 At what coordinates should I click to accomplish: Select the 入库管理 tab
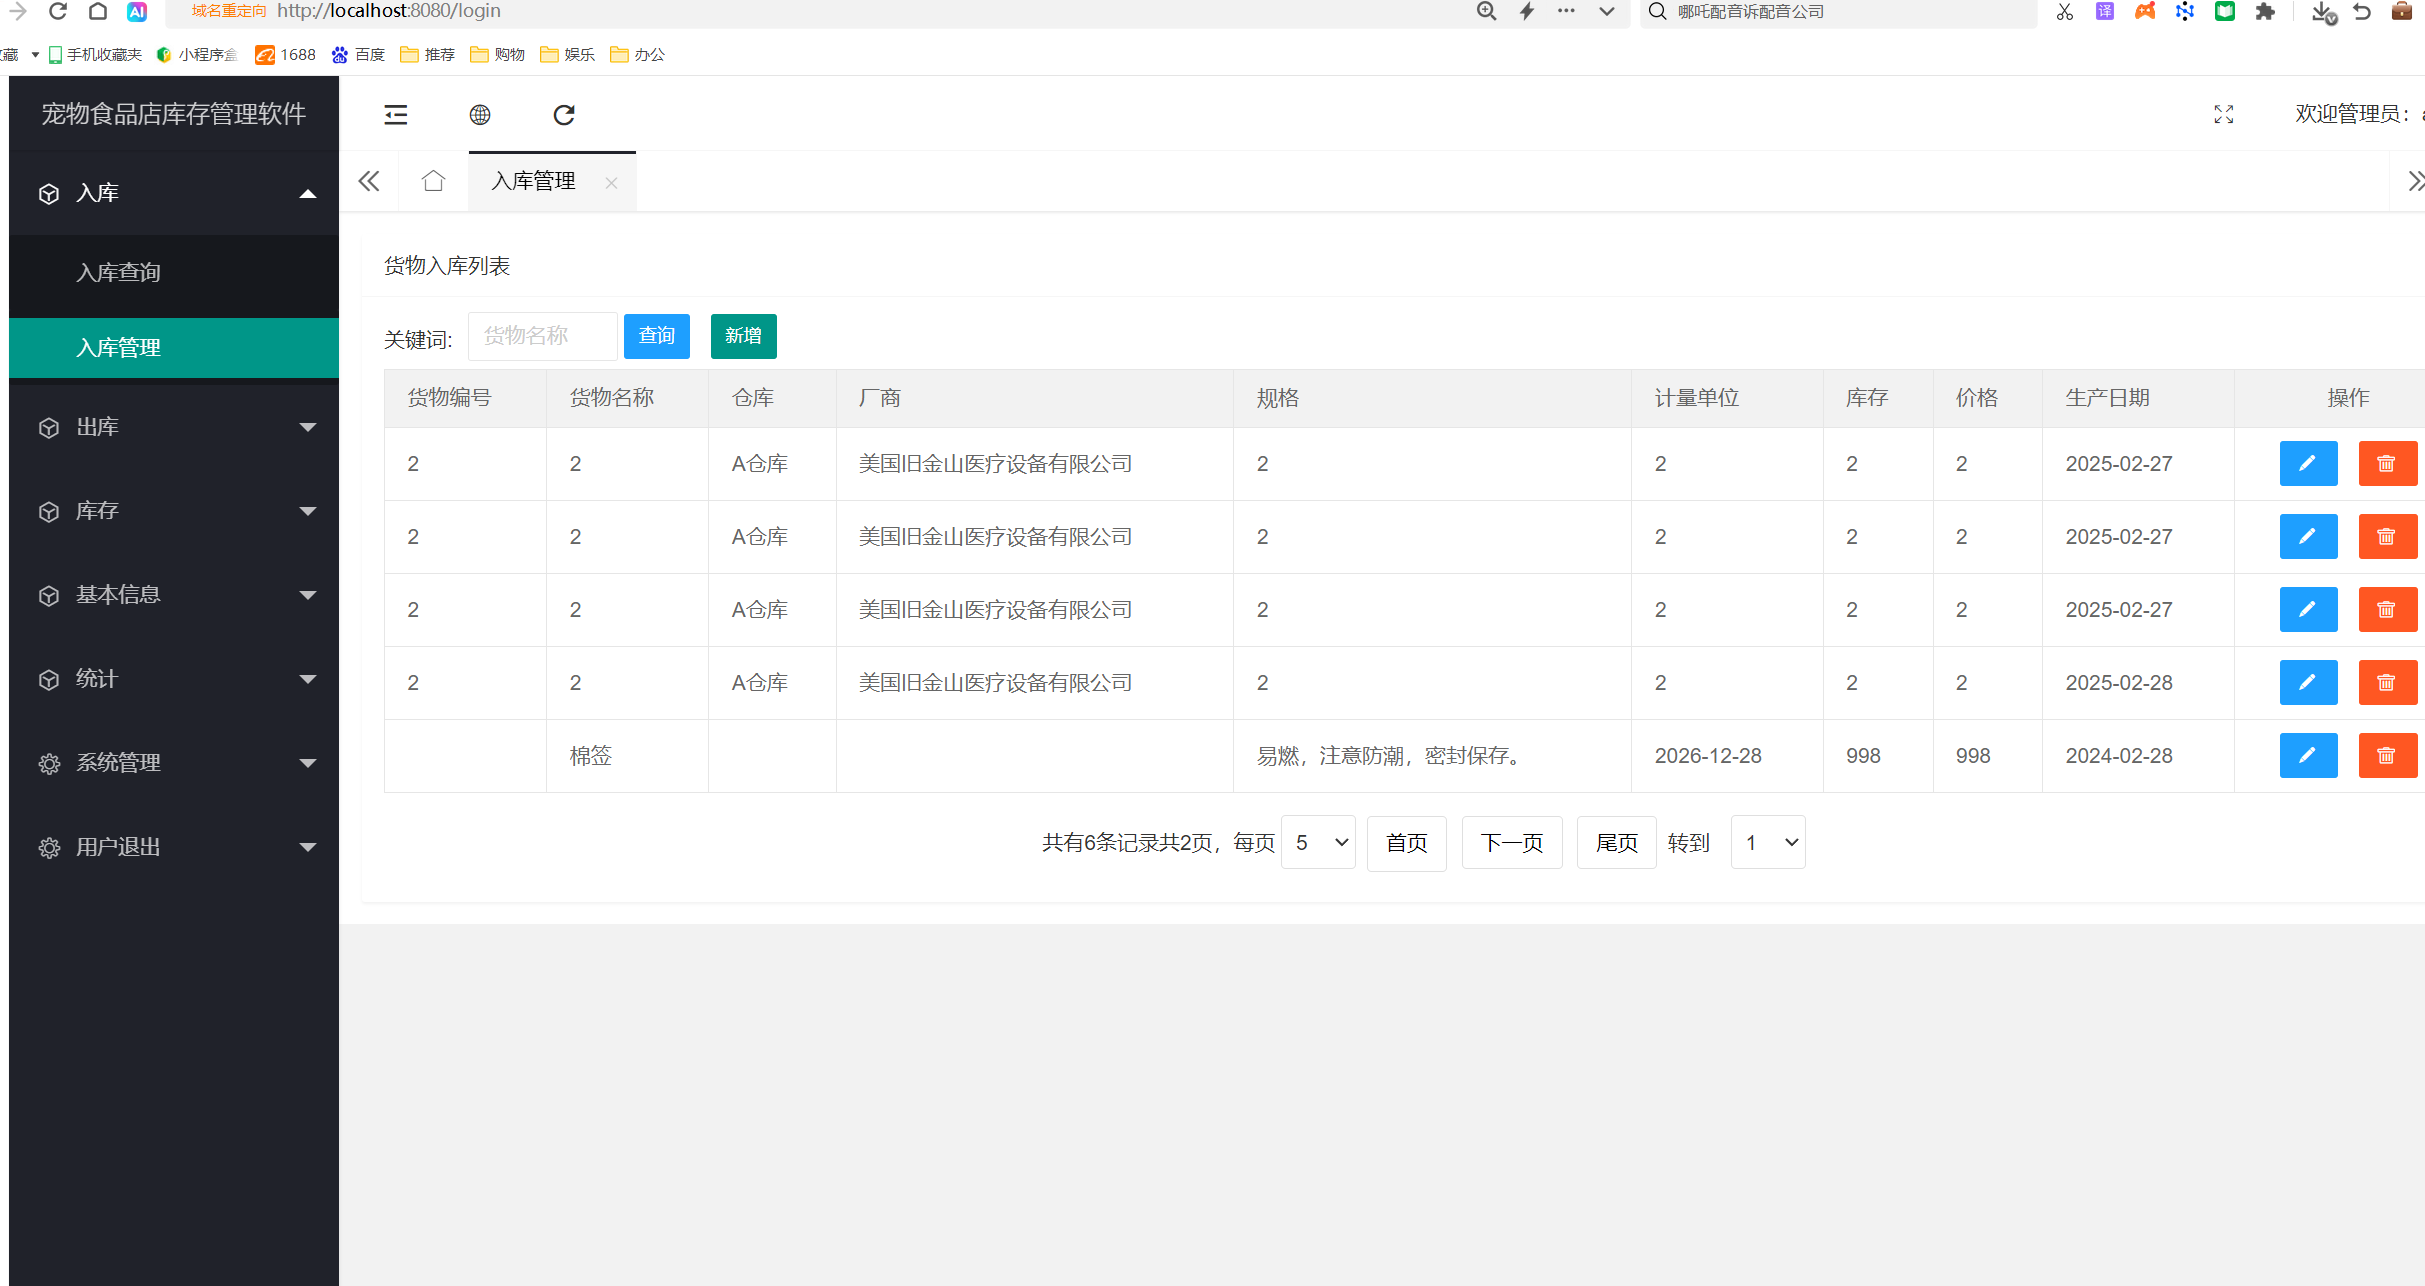[534, 181]
